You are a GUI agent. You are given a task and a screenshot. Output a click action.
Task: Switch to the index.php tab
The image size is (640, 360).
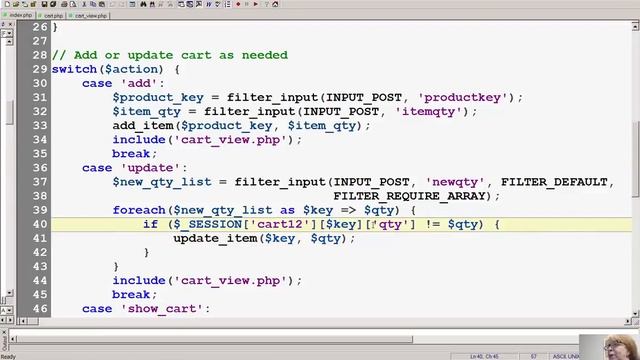[x=18, y=15]
